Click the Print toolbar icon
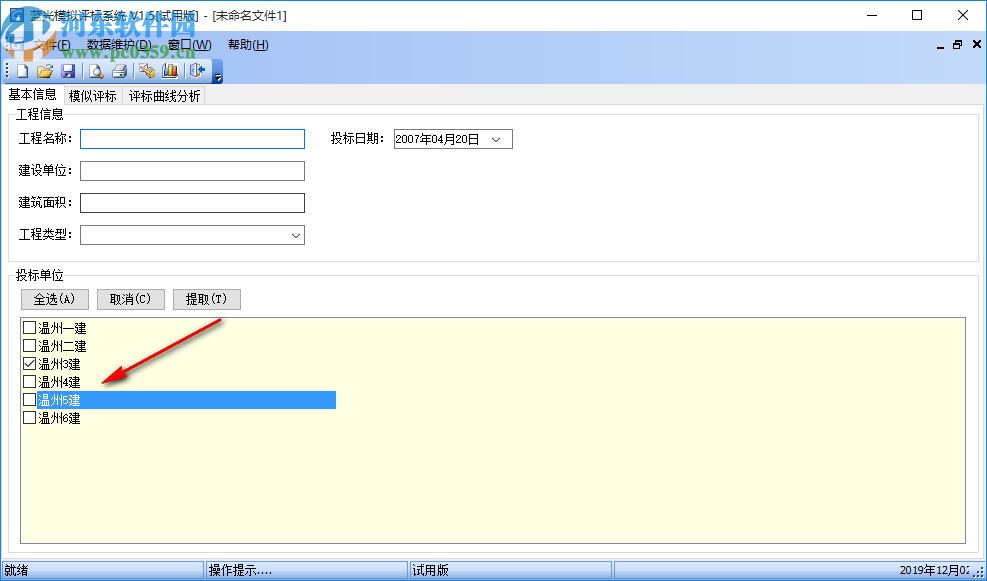This screenshot has height=581, width=987. point(120,70)
